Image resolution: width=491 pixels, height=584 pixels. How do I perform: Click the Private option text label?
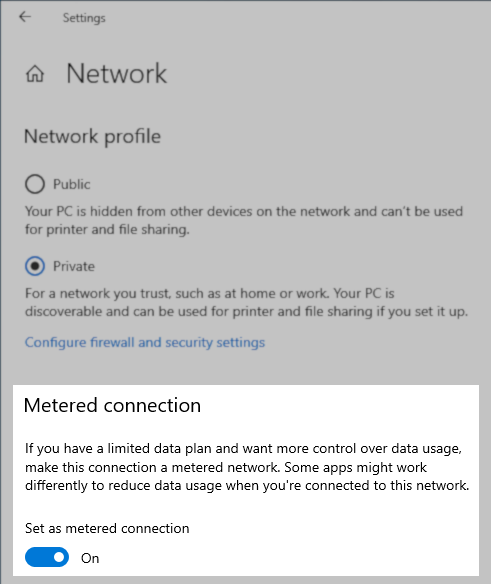pyautogui.click(x=74, y=266)
